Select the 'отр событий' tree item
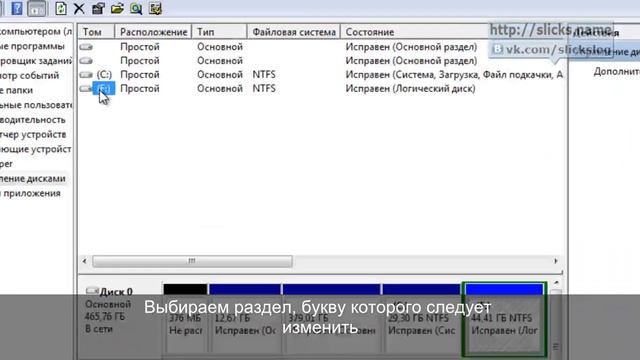Viewport: 640px width, 360px height. click(29, 76)
